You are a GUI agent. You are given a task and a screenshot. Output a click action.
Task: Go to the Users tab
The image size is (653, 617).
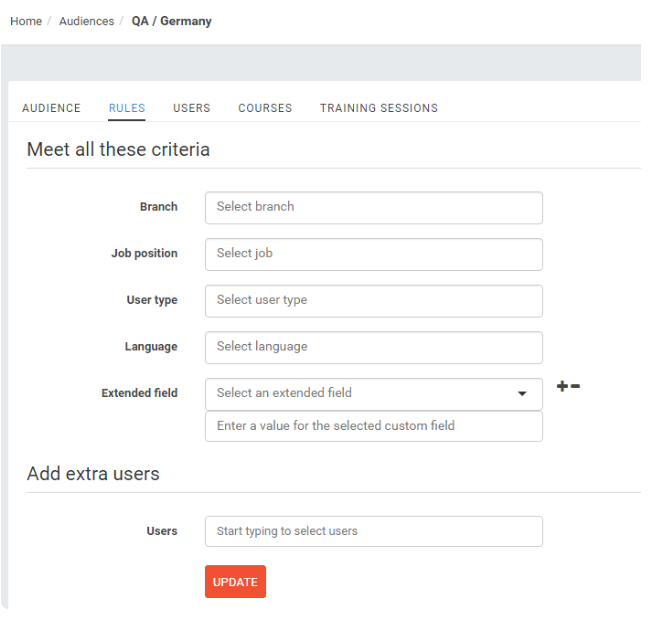pyautogui.click(x=192, y=108)
